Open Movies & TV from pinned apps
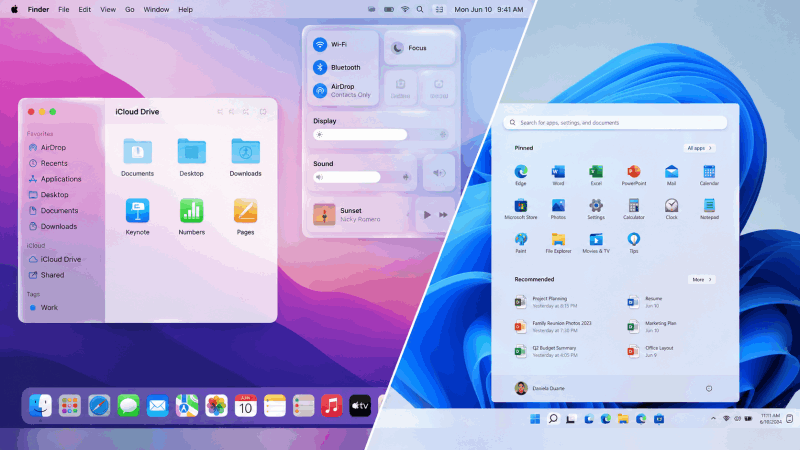Image resolution: width=800 pixels, height=451 pixels. (596, 243)
